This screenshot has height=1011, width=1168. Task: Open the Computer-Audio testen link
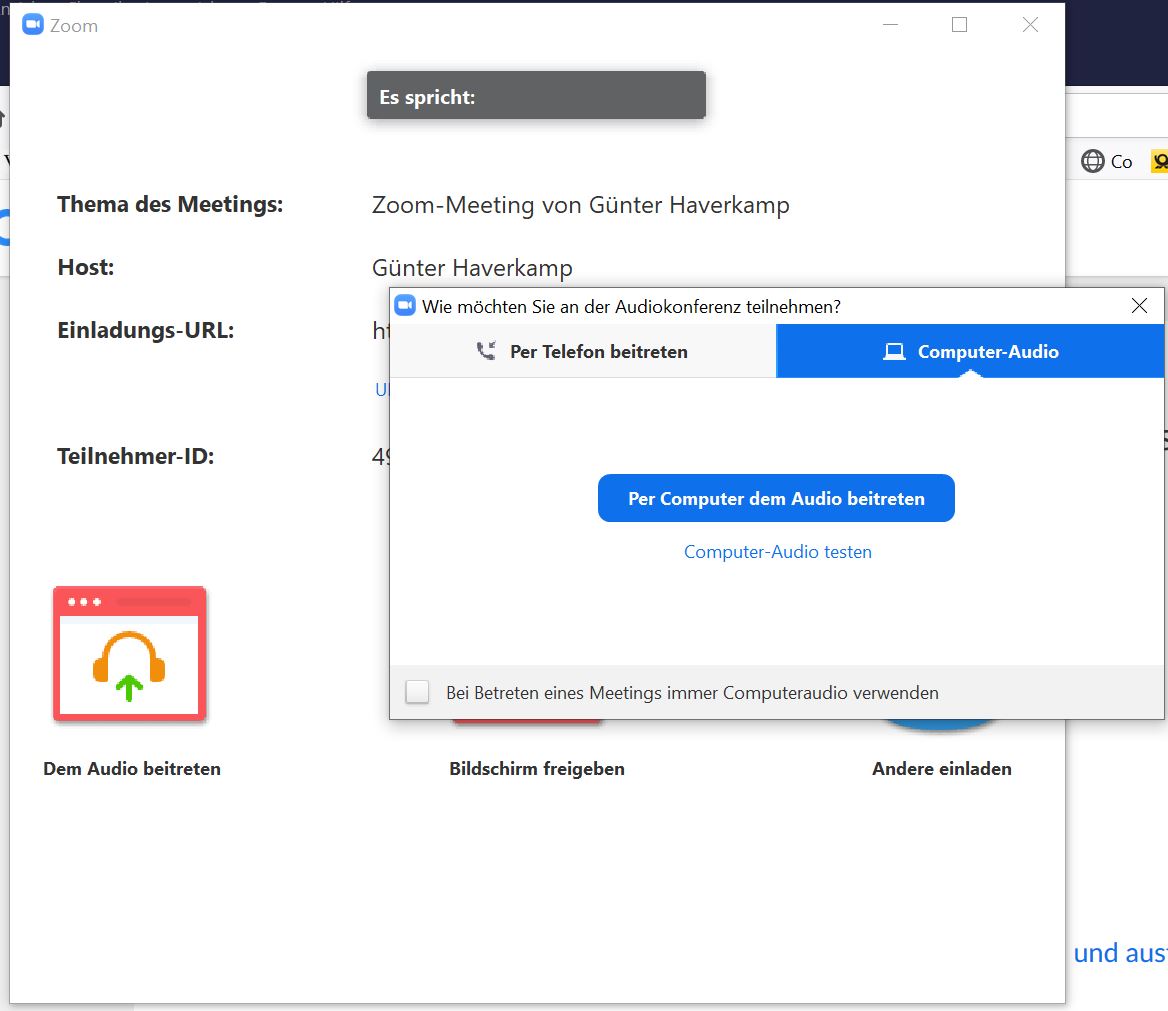[x=778, y=551]
